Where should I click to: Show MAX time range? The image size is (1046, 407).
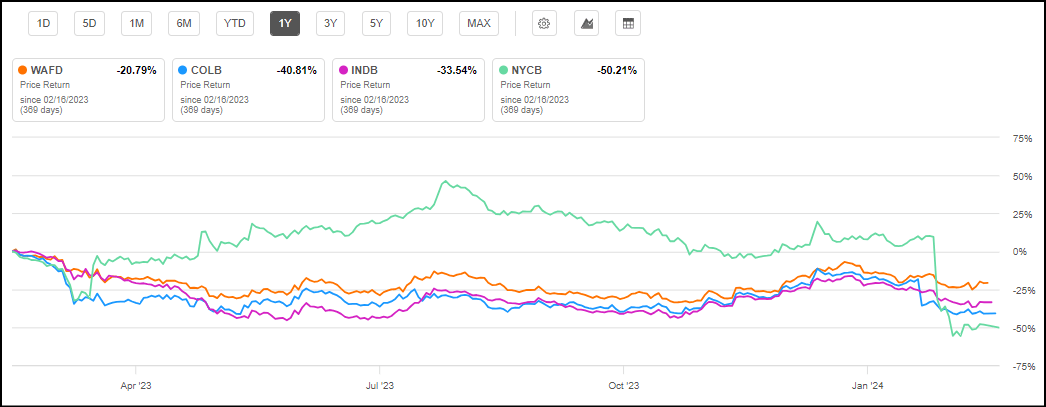[479, 23]
